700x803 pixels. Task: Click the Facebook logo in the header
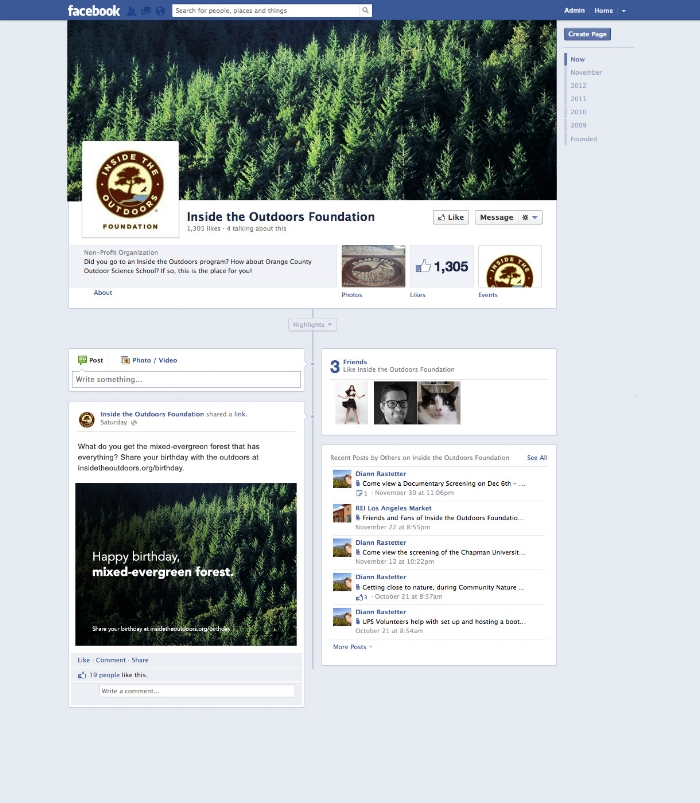coord(94,10)
